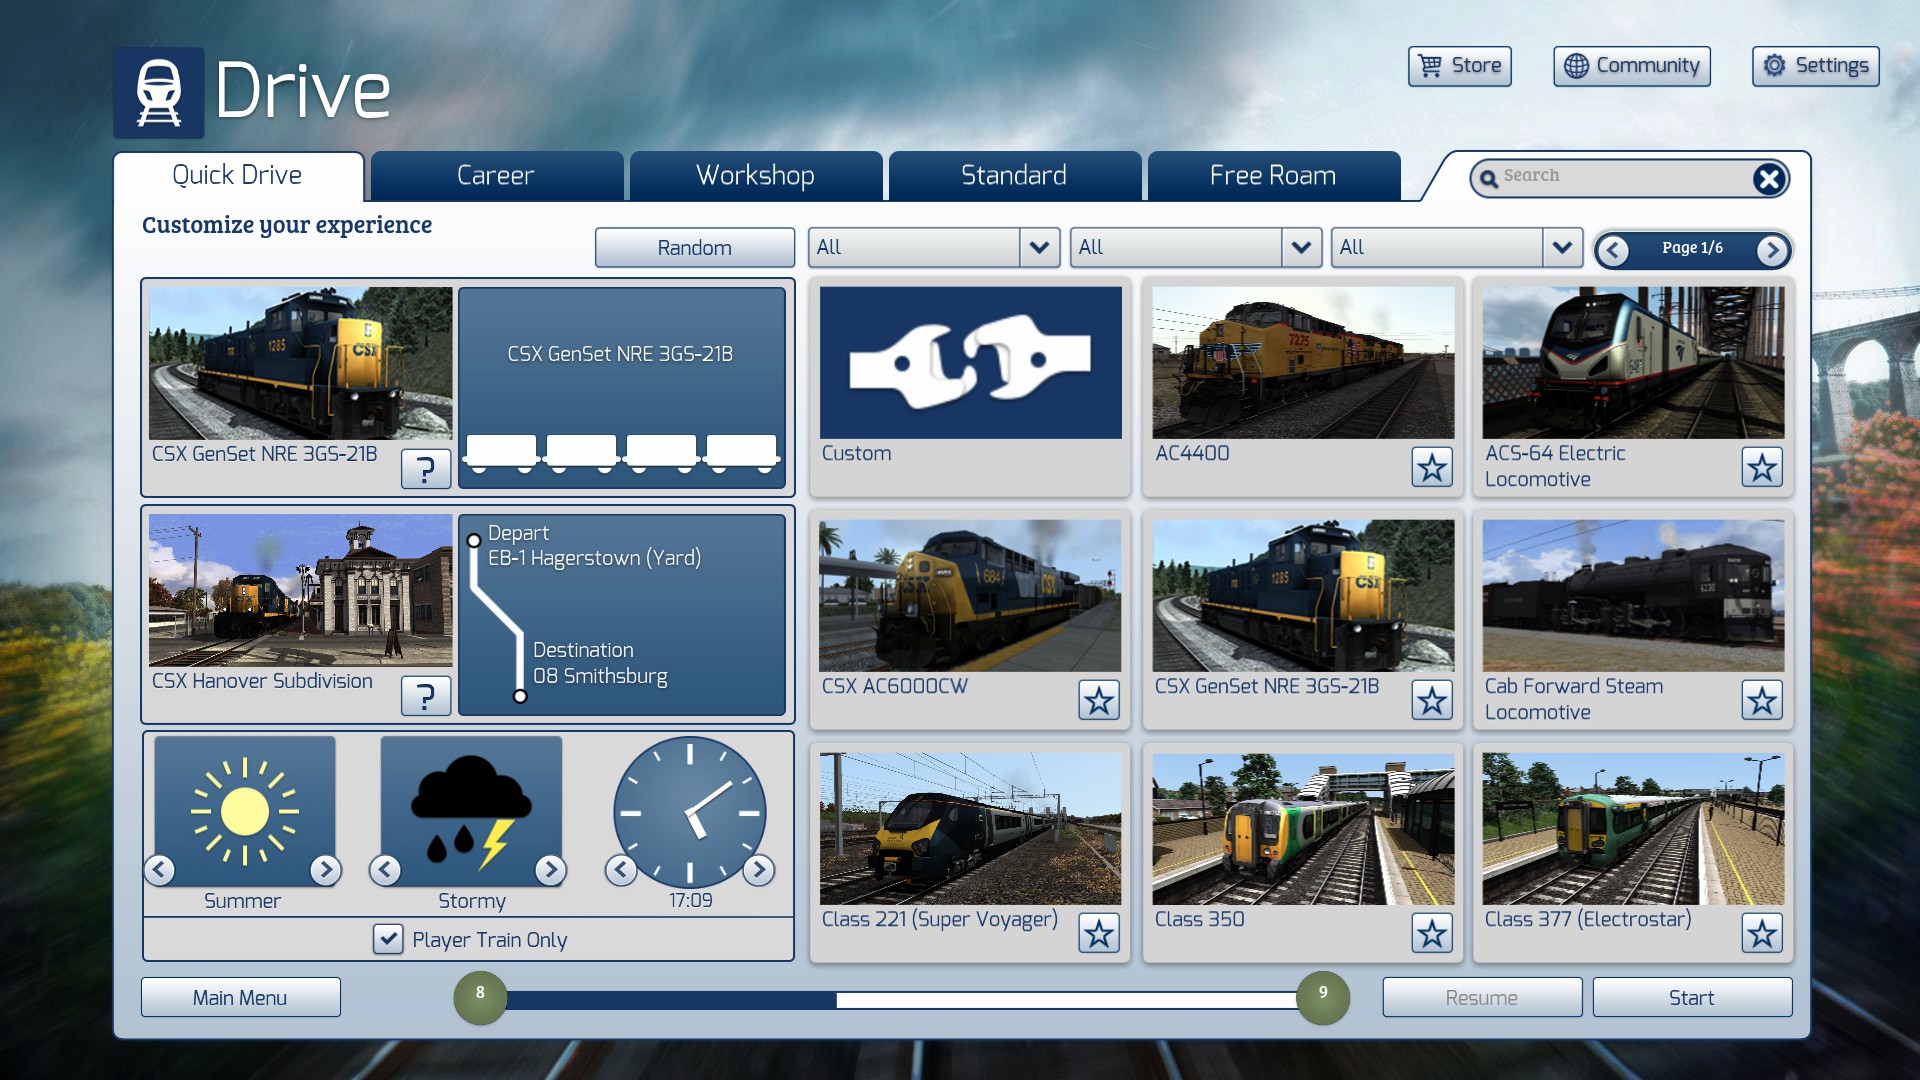The height and width of the screenshot is (1080, 1920).
Task: Click the Start button
Action: coord(1692,997)
